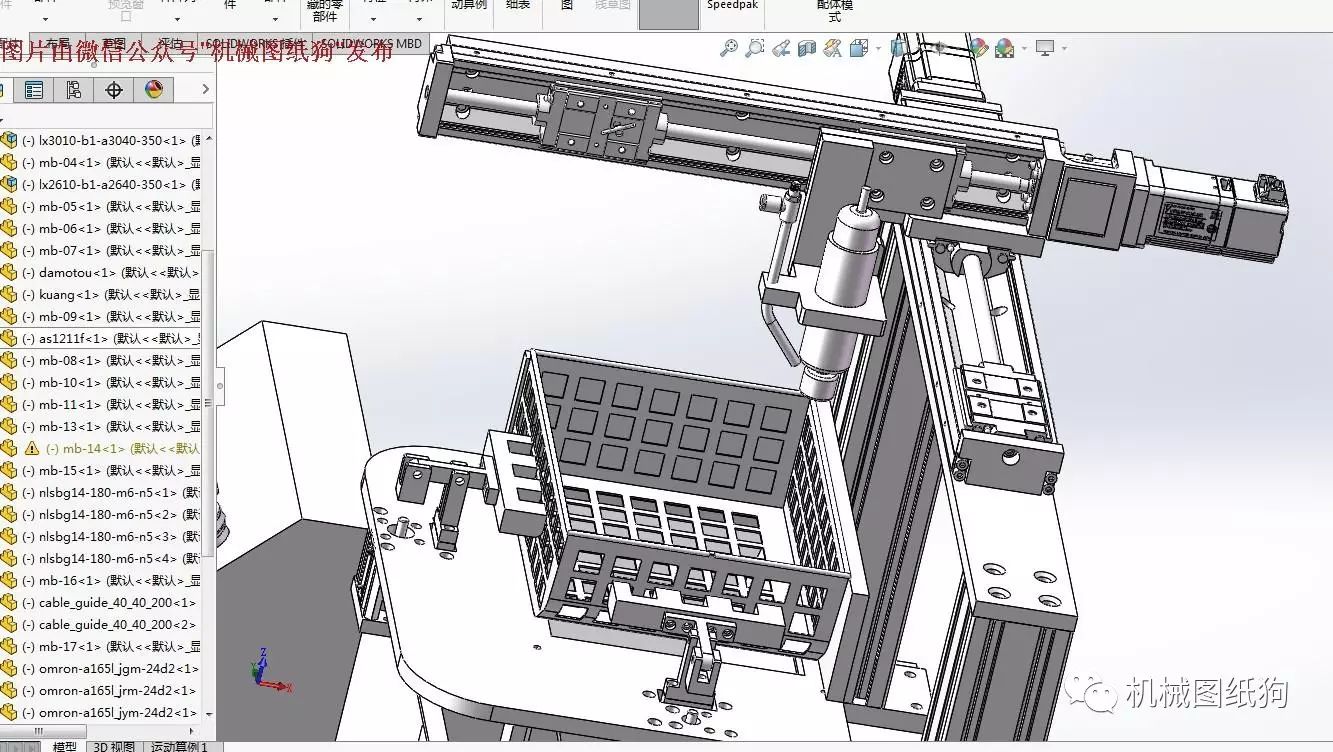The height and width of the screenshot is (752, 1333).
Task: Click the part icon beside mb-16<1>
Action: point(9,581)
